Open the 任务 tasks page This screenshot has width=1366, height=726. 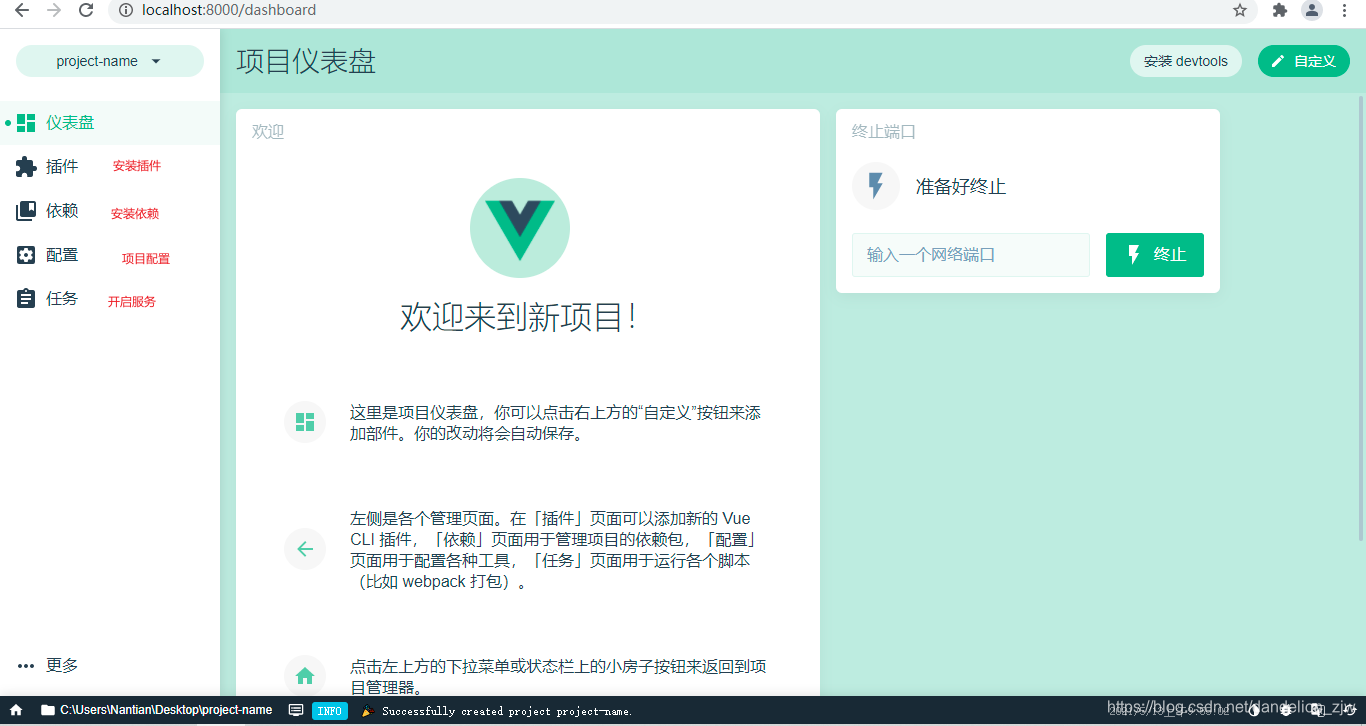110,298
